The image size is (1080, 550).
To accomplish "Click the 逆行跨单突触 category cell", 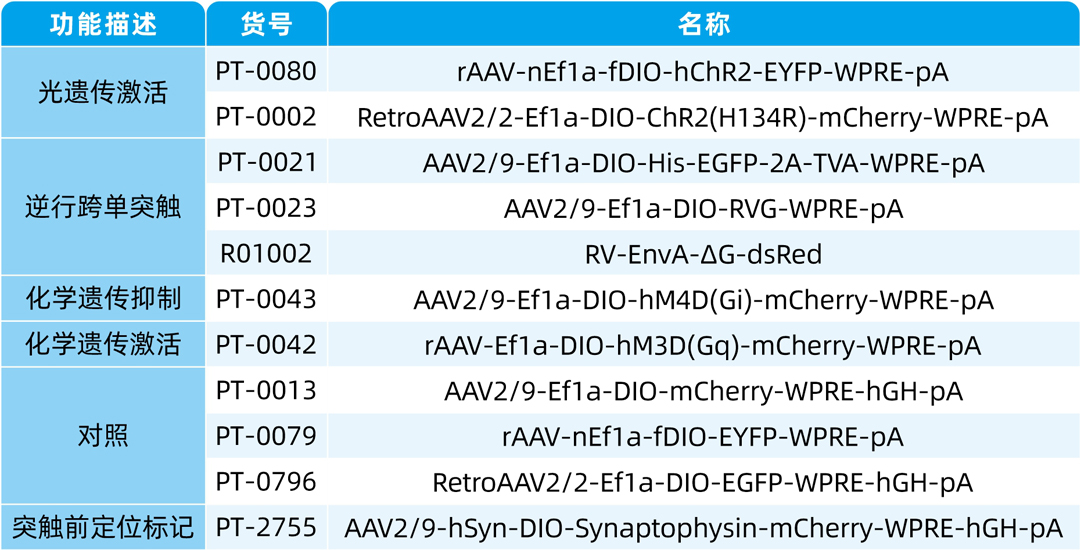I will click(103, 208).
